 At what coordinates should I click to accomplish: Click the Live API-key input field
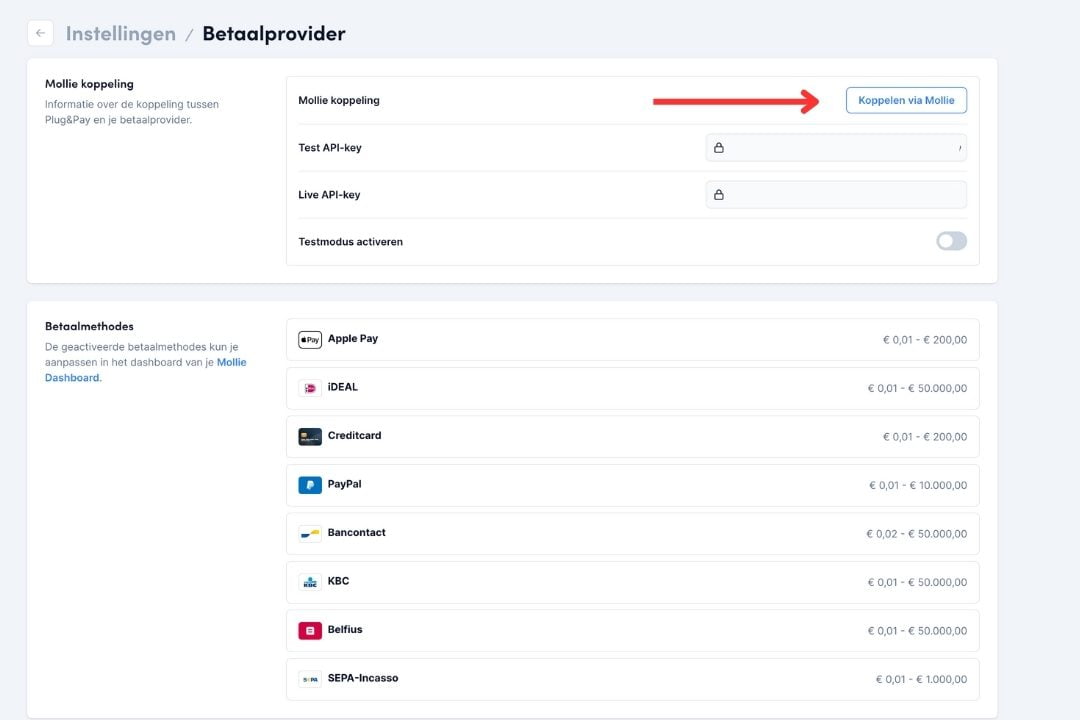pyautogui.click(x=840, y=195)
